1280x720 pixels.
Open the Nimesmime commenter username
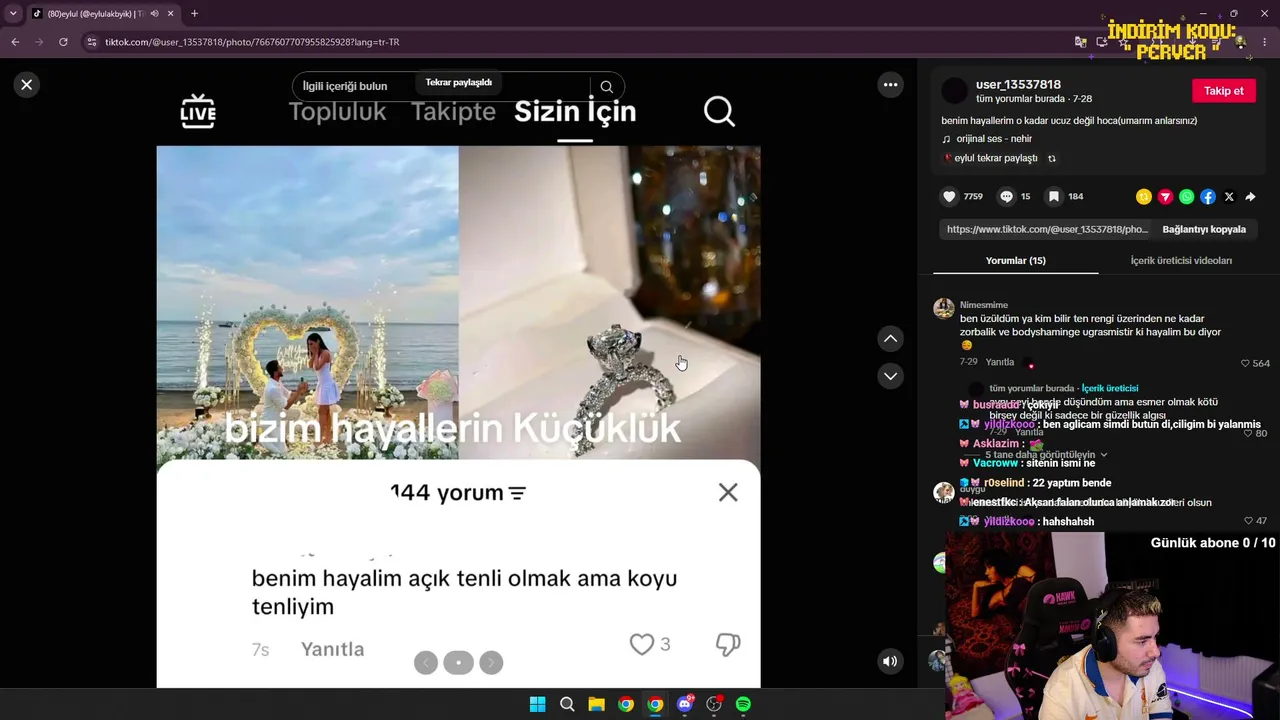[x=984, y=305]
